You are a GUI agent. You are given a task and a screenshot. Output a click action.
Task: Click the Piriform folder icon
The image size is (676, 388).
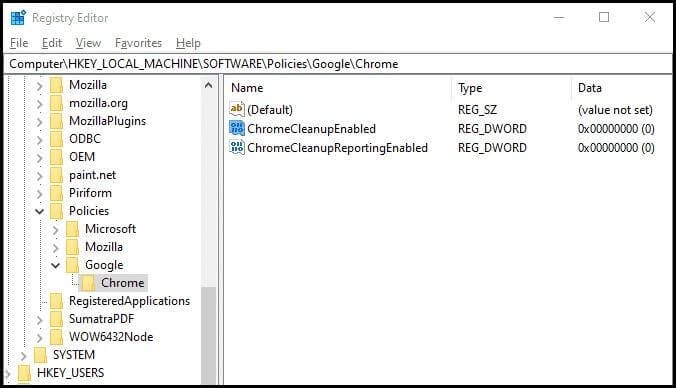(x=56, y=193)
